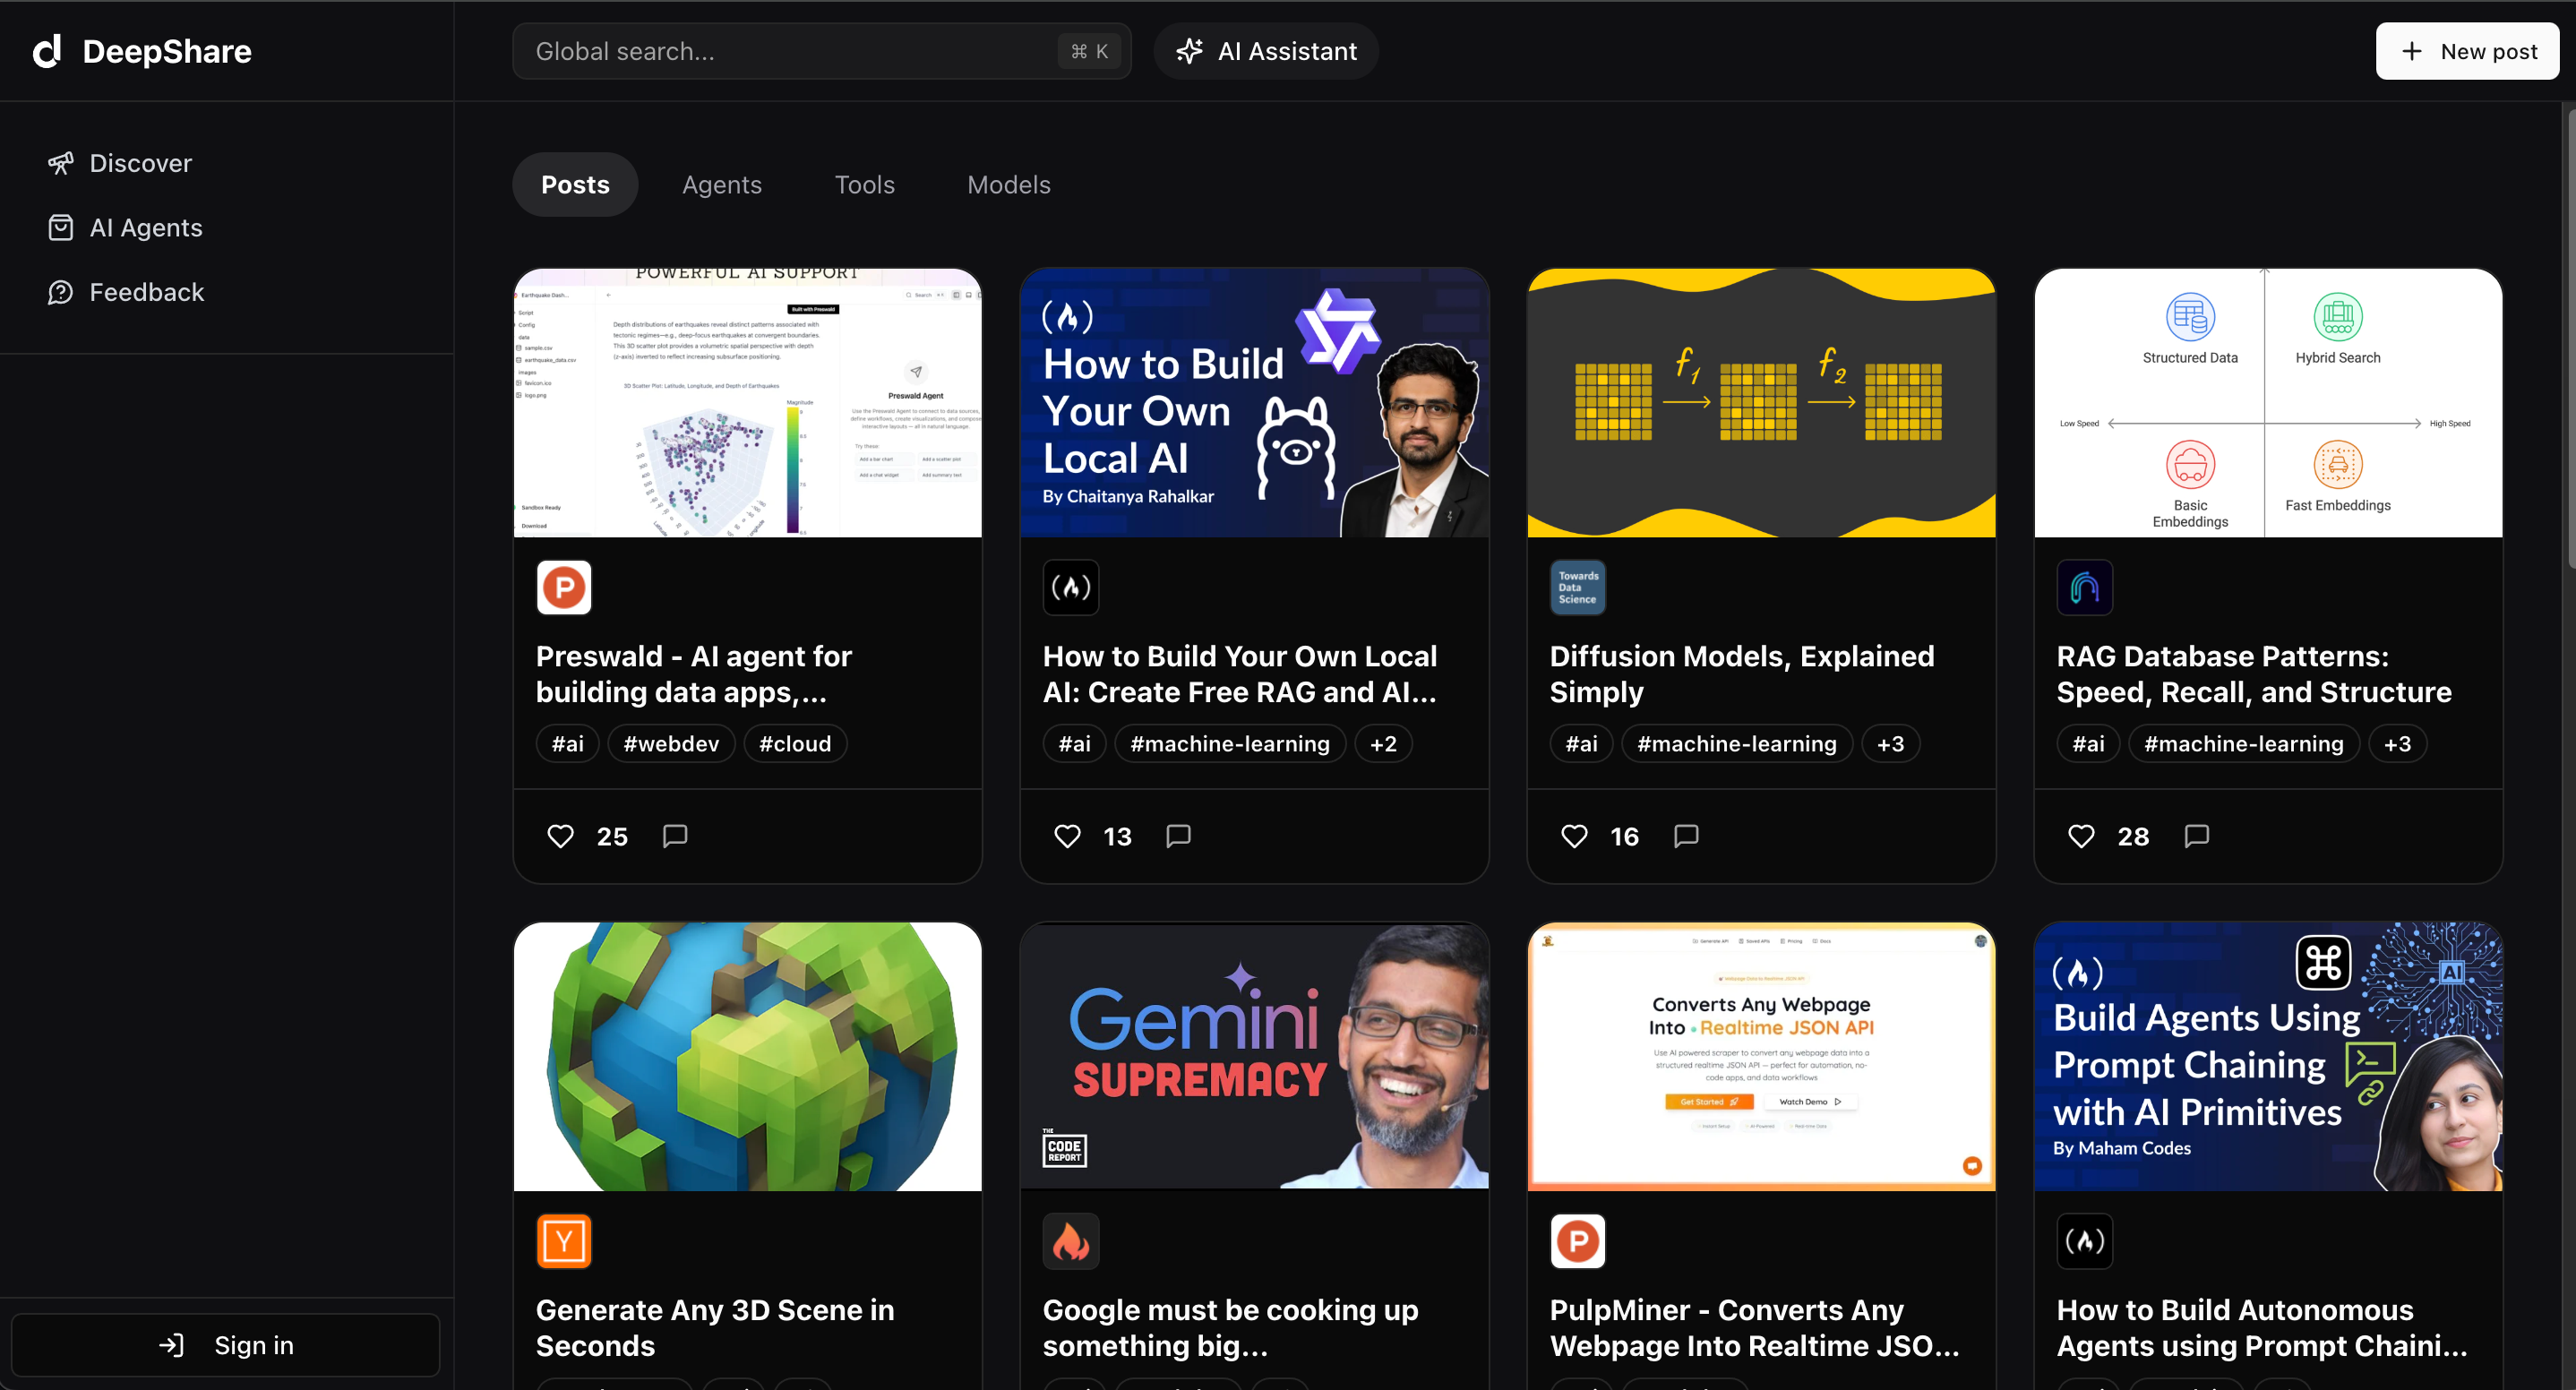Open "Diffusion Models, Explained Simply" title
Image resolution: width=2576 pixels, height=1390 pixels.
click(1742, 674)
